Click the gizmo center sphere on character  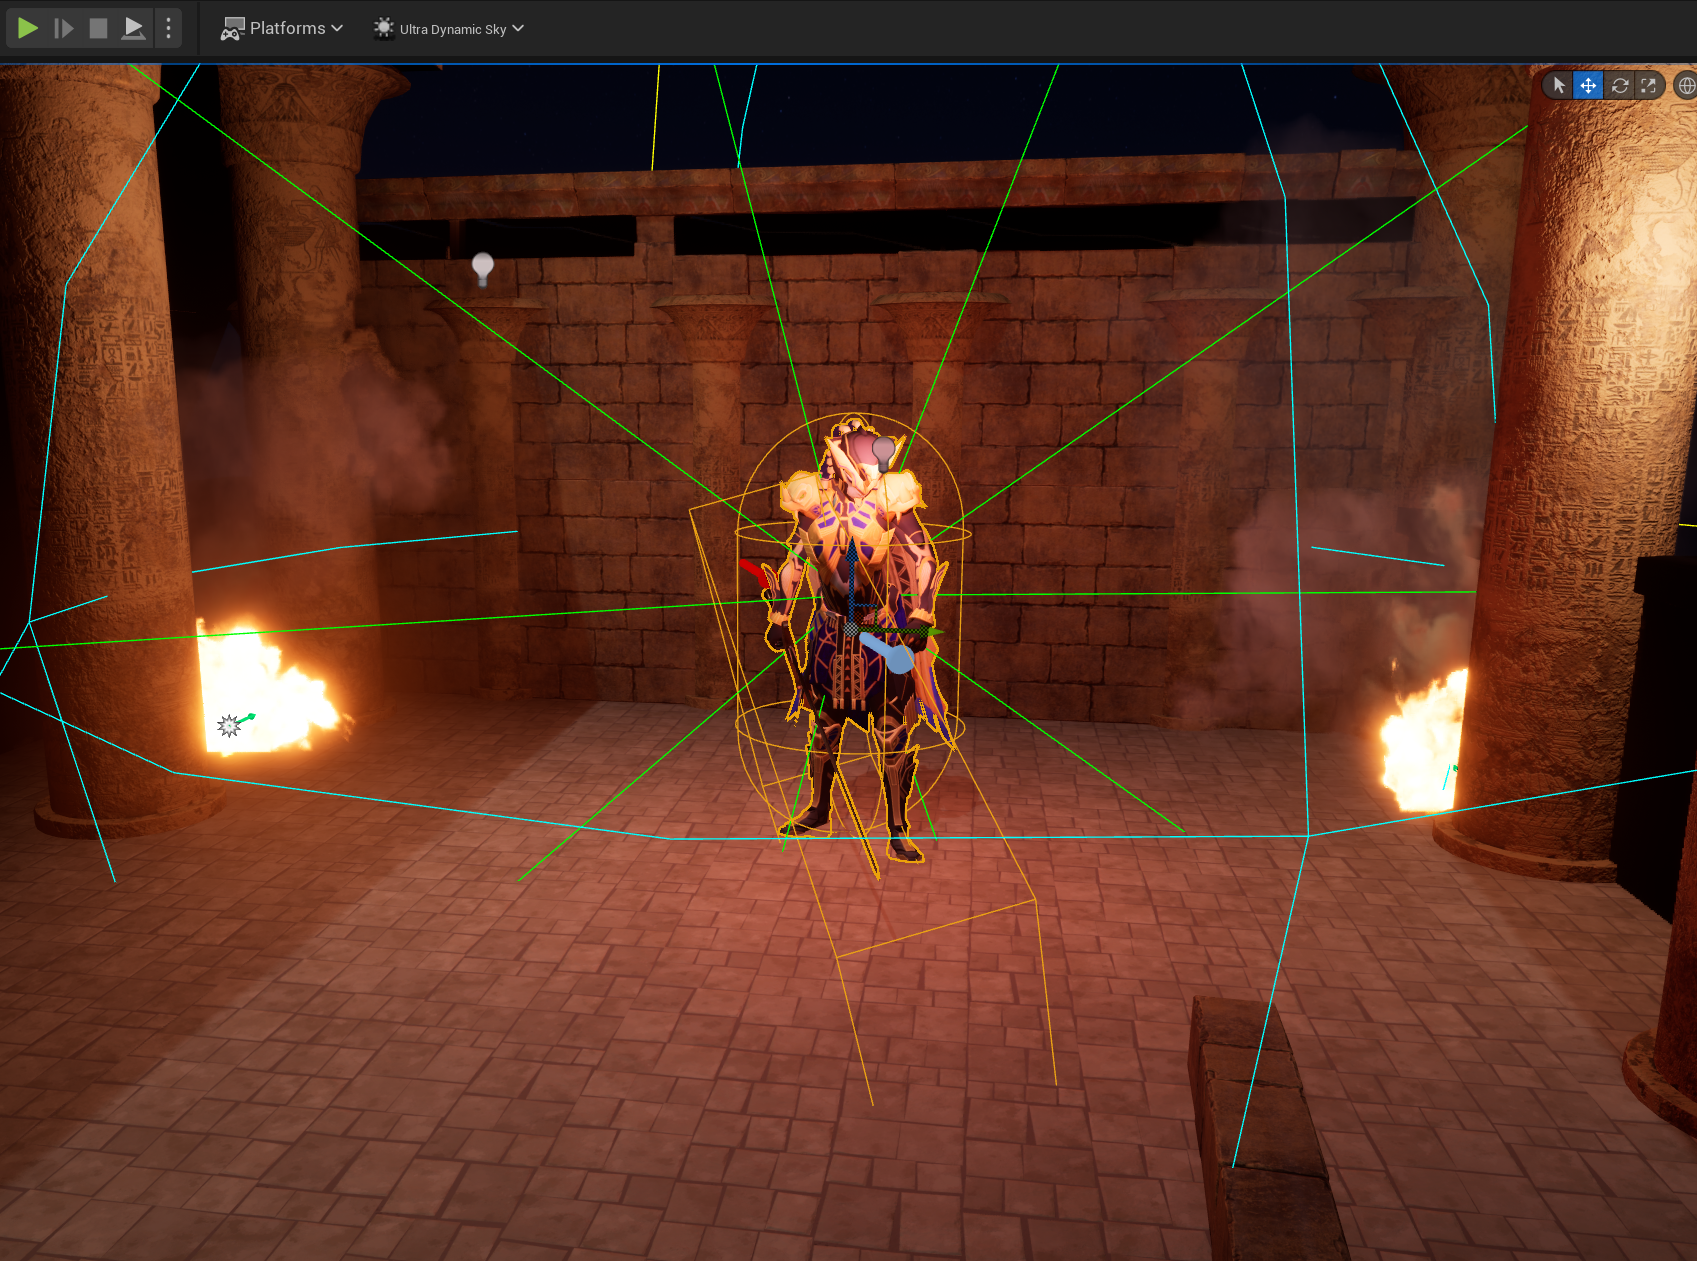[851, 628]
